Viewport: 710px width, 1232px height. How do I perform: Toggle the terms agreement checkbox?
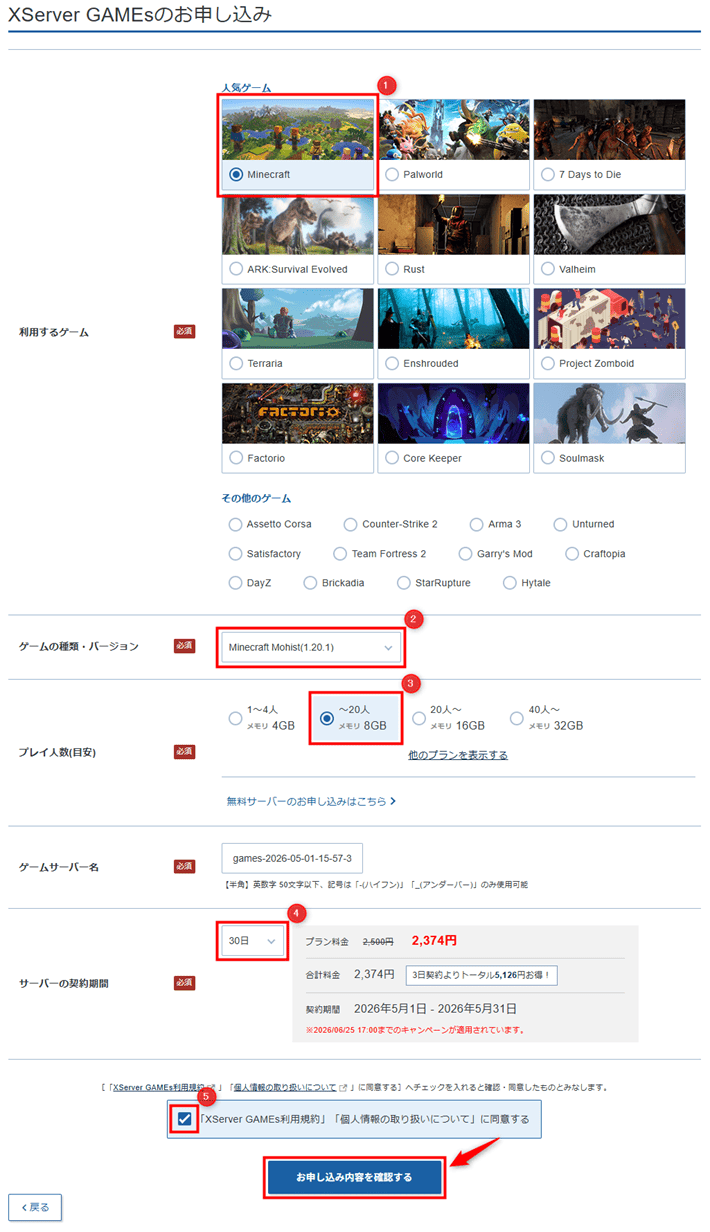tap(184, 1118)
